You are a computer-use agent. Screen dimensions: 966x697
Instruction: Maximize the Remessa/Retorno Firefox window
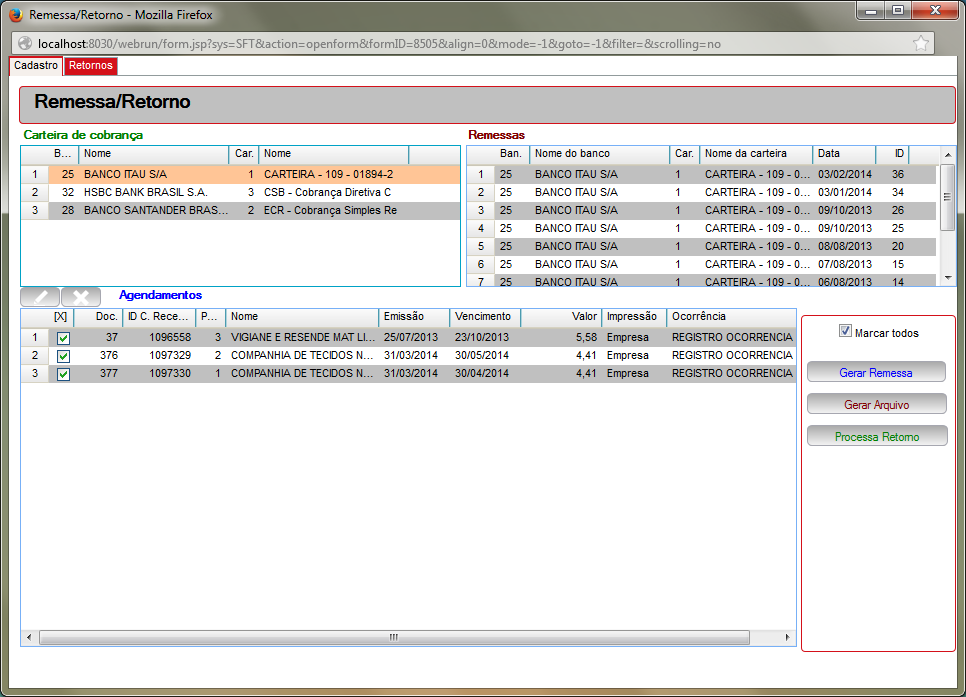point(898,10)
